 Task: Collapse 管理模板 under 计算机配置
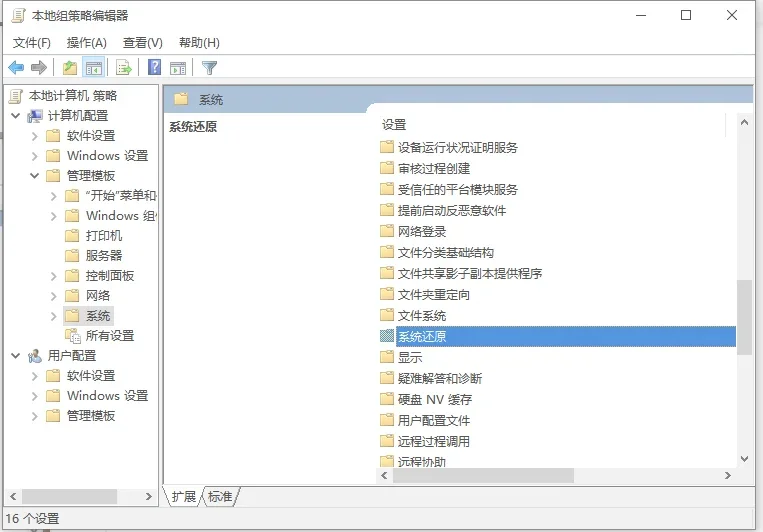point(35,176)
